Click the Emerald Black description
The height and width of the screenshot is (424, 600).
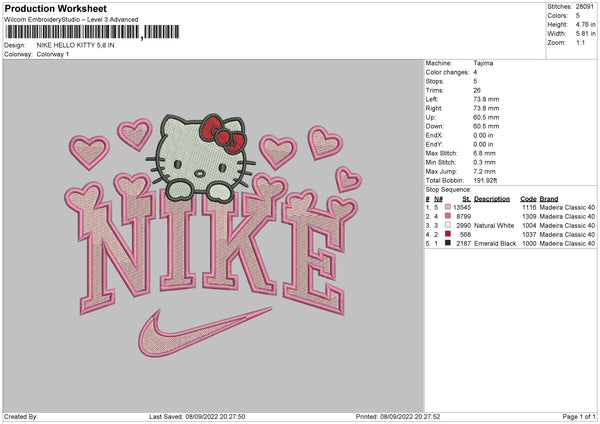coord(495,244)
